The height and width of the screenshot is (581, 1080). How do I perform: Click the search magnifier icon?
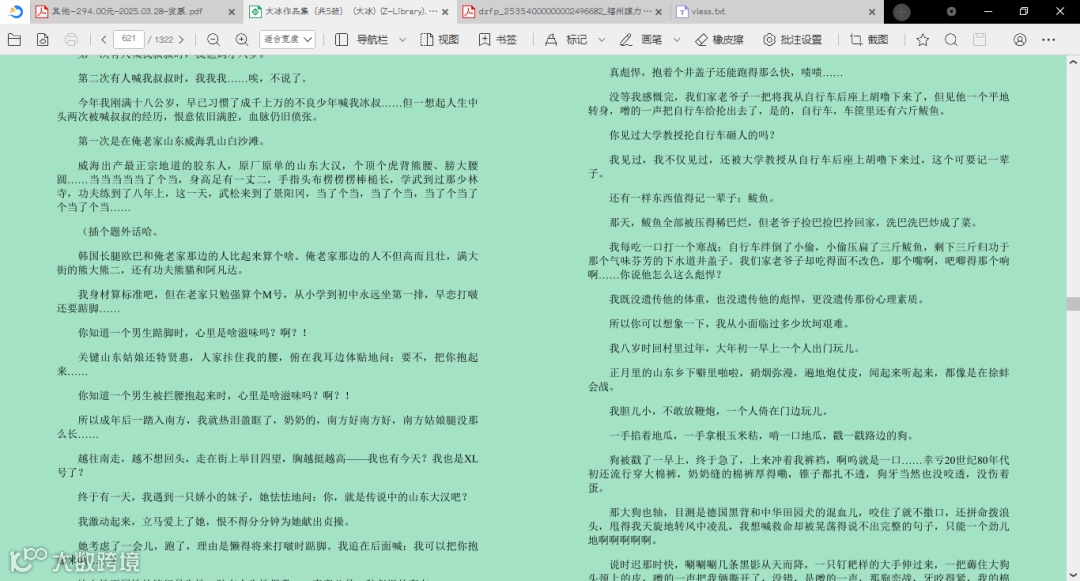click(x=951, y=40)
